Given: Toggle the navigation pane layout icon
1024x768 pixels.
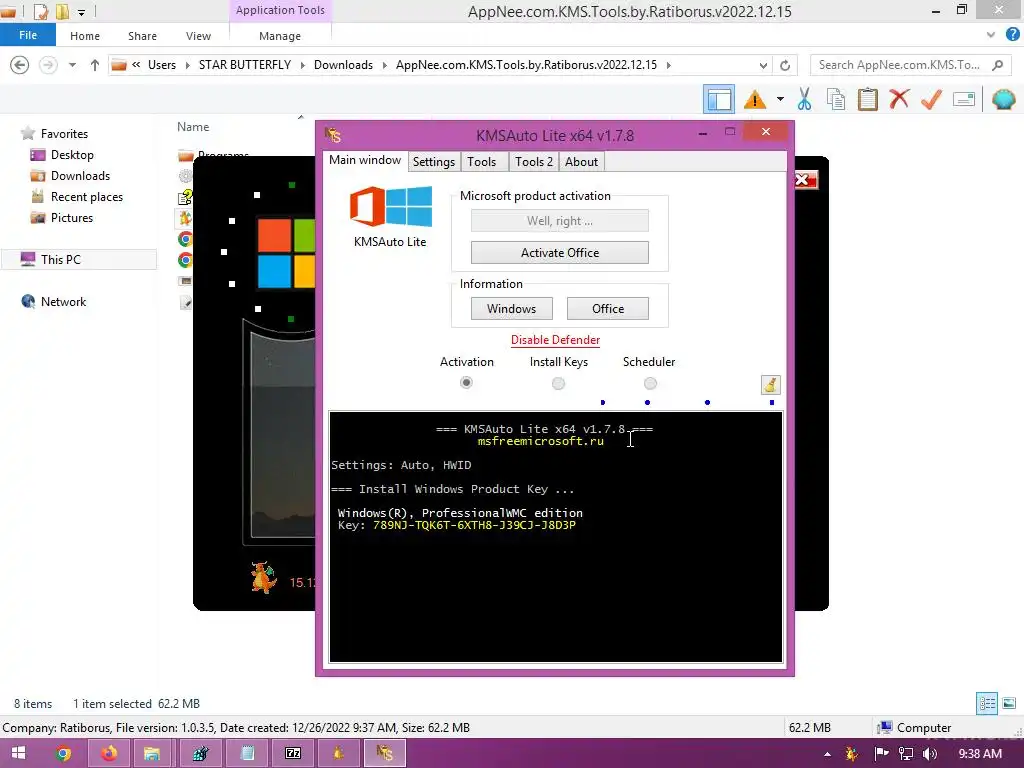Looking at the screenshot, I should (718, 100).
